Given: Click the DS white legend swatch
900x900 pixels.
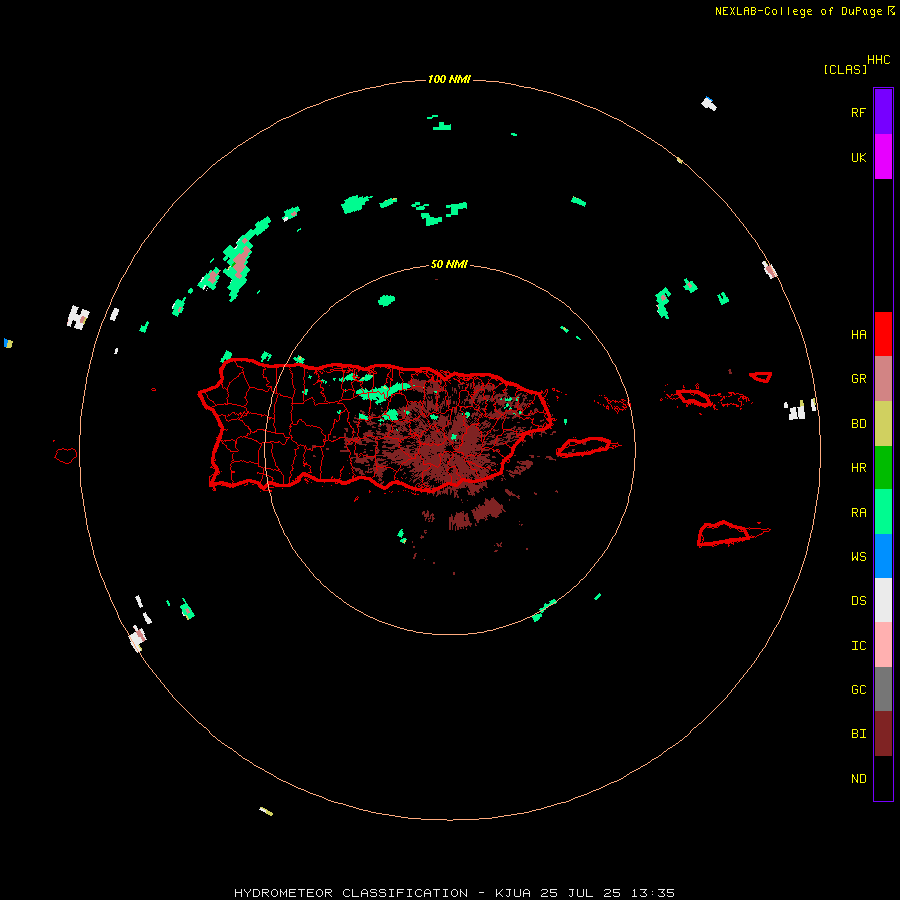Looking at the screenshot, I should pos(883,600).
